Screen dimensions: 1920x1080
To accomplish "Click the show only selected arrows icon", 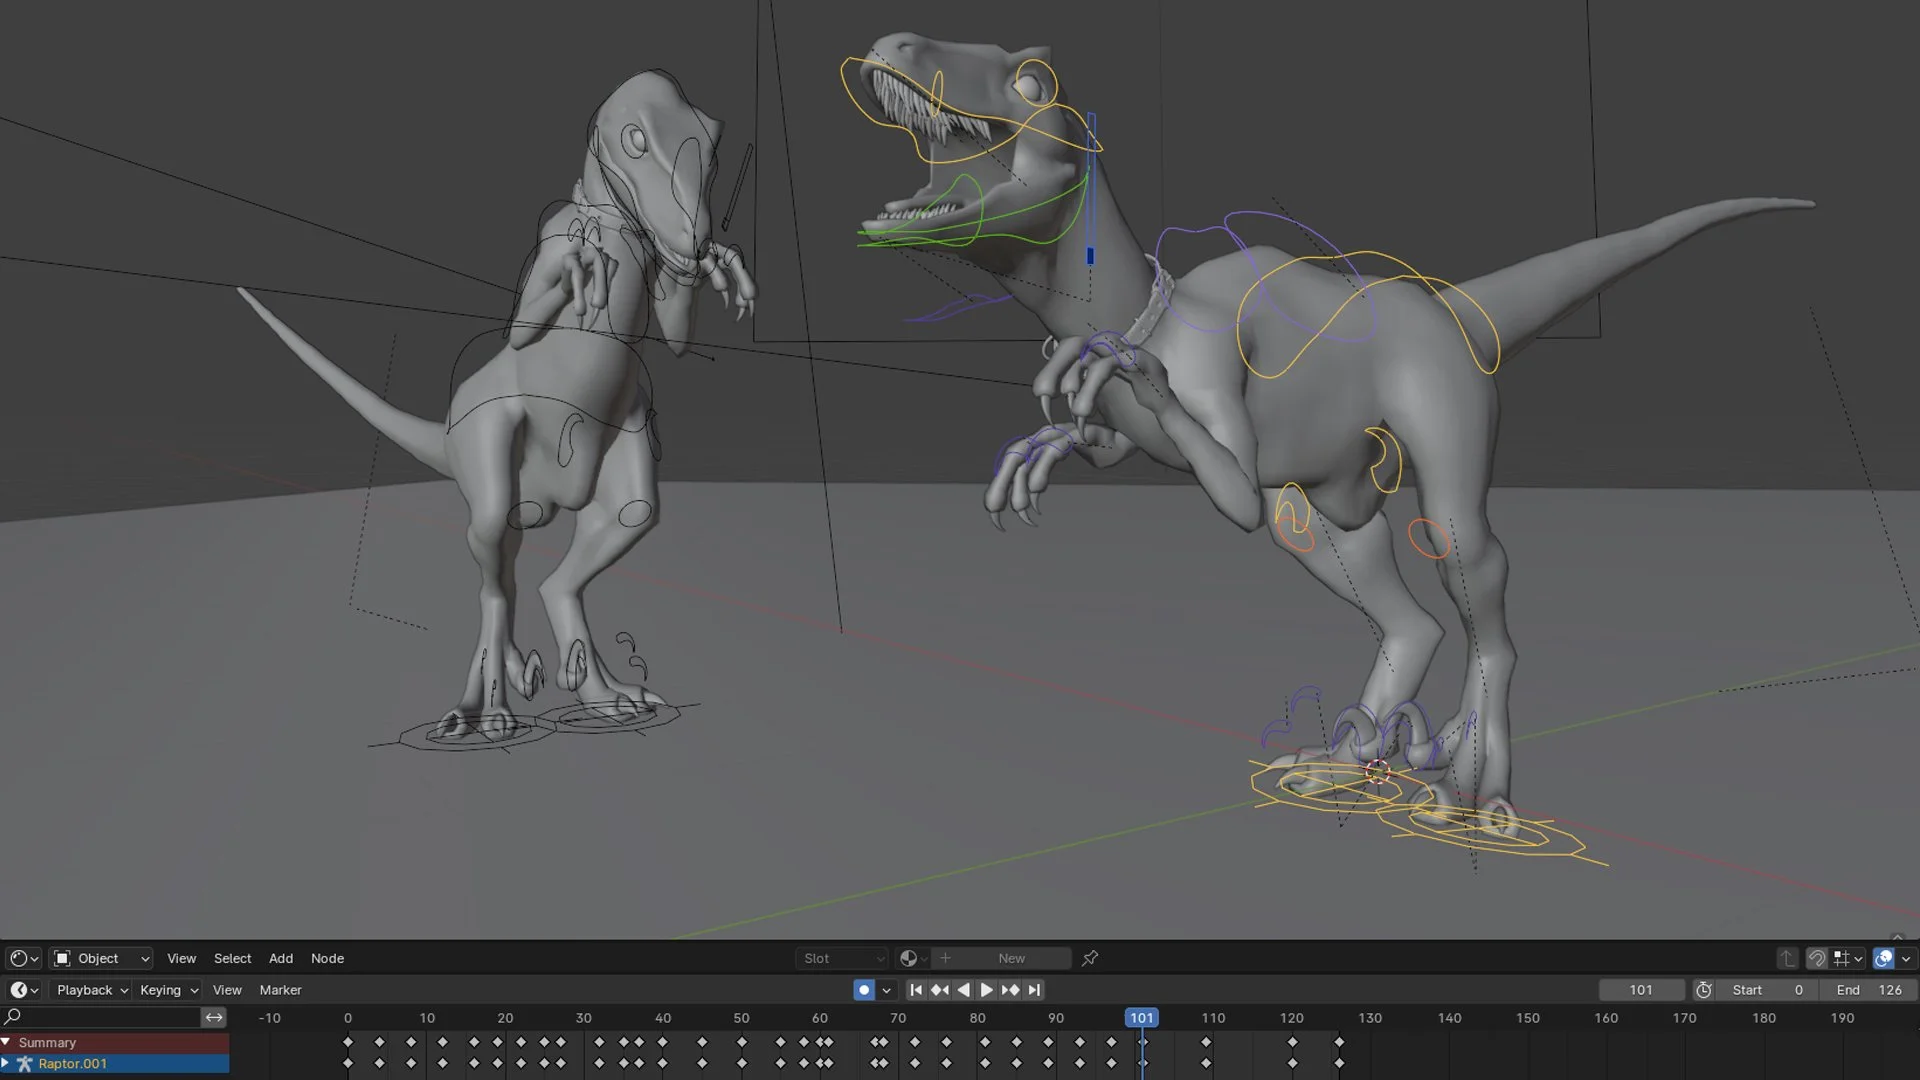I will click(214, 1017).
